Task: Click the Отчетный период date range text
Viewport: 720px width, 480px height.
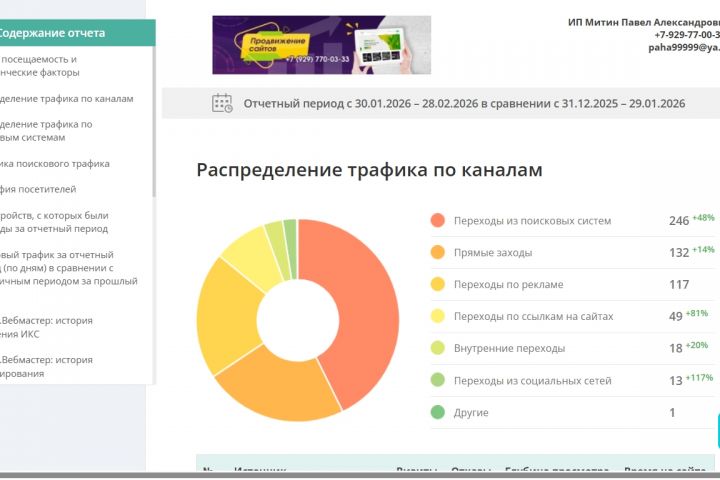Action: pyautogui.click(x=464, y=103)
